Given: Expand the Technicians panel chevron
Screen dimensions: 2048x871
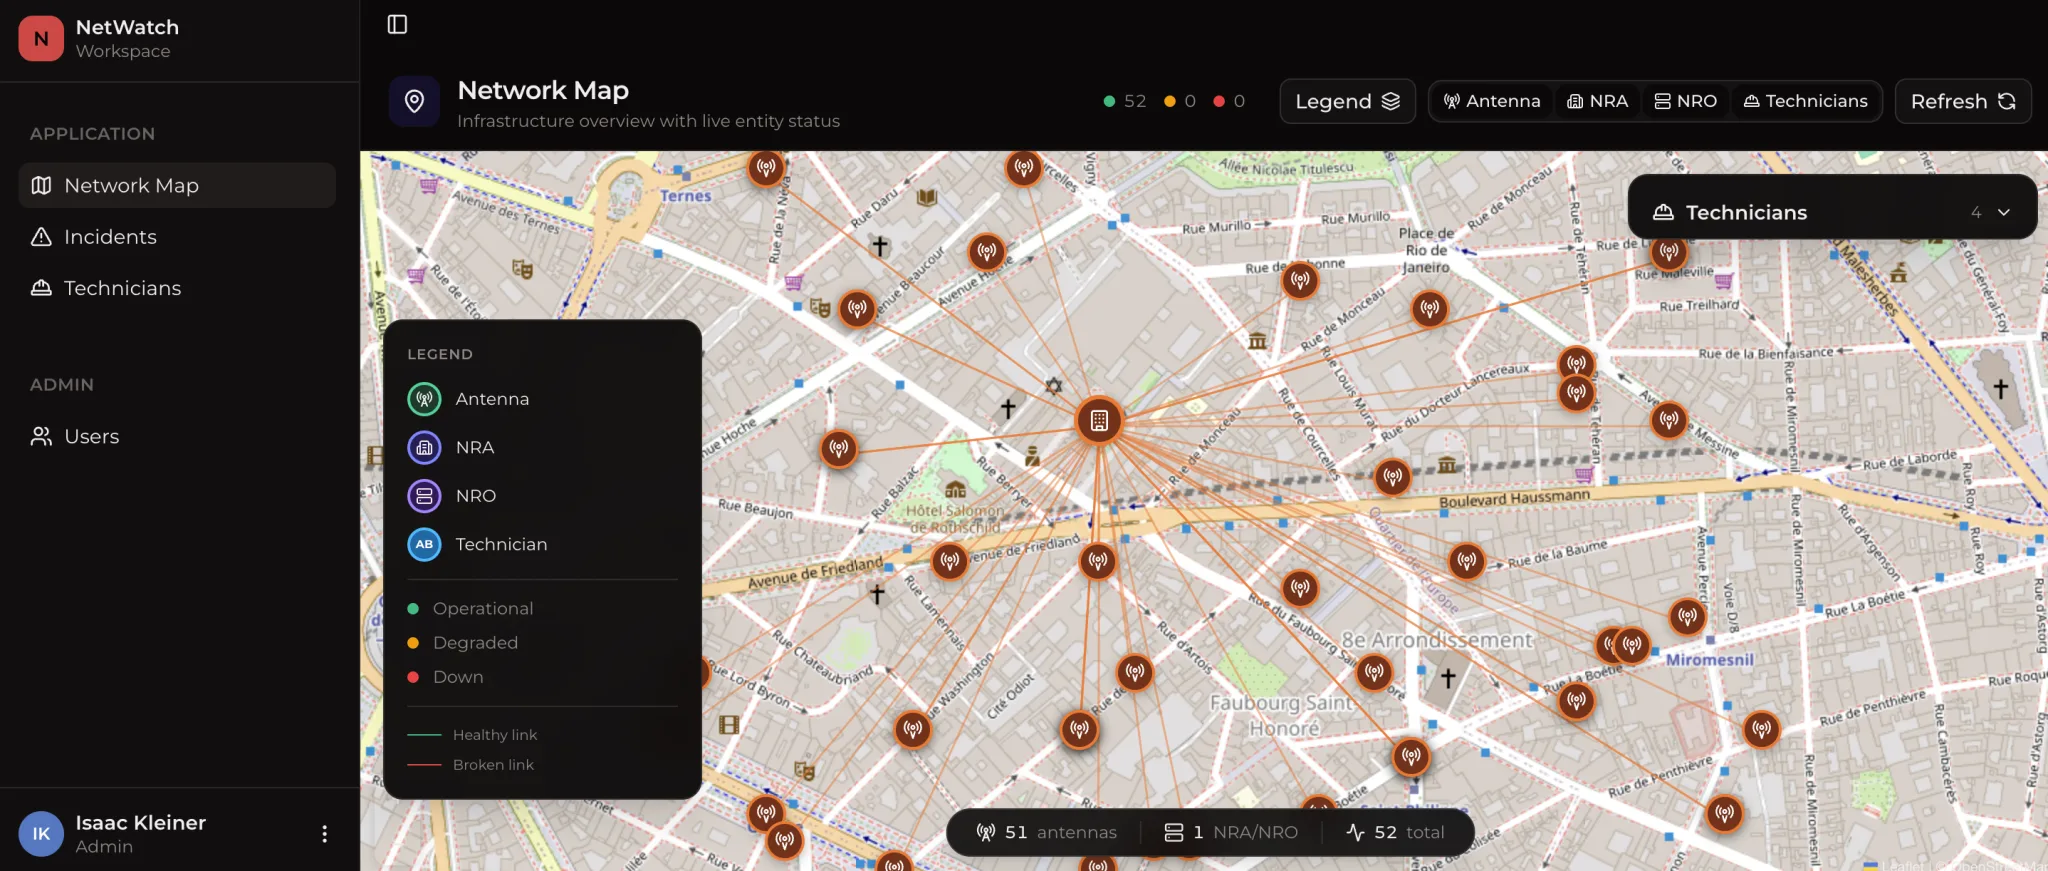Looking at the screenshot, I should coord(2004,212).
